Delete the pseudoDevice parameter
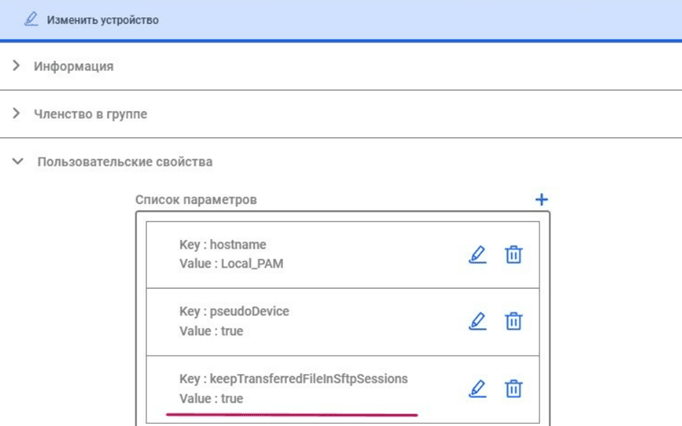Screen dimensions: 682x426 [x=514, y=321]
